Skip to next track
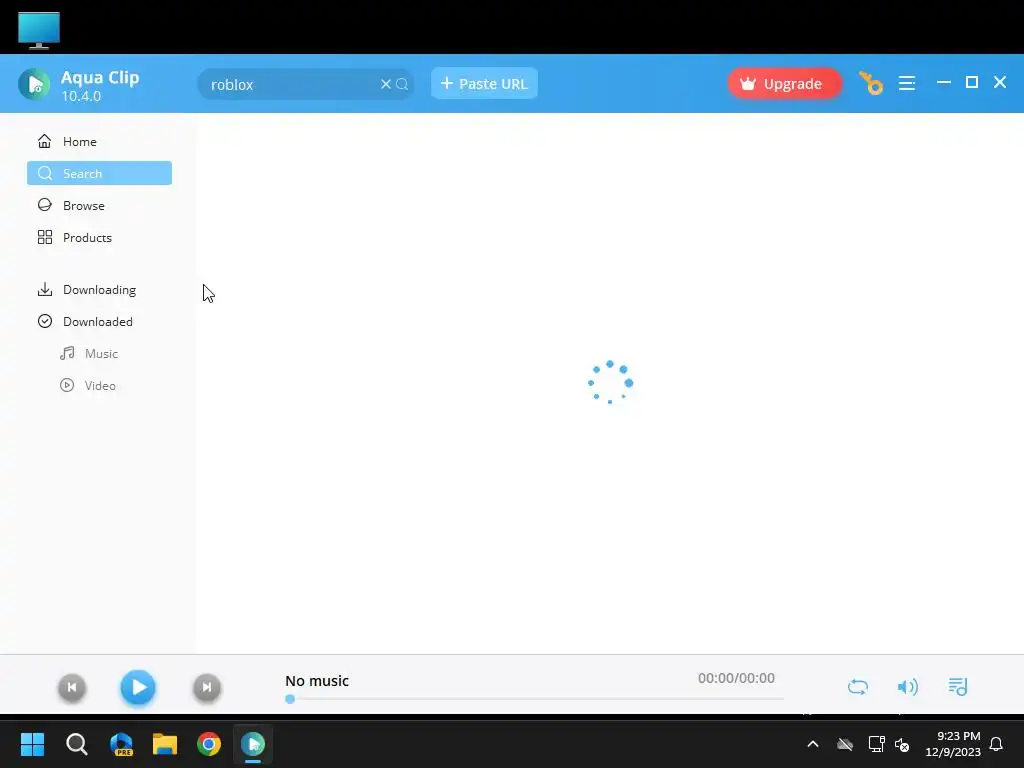This screenshot has width=1024, height=768. [207, 687]
